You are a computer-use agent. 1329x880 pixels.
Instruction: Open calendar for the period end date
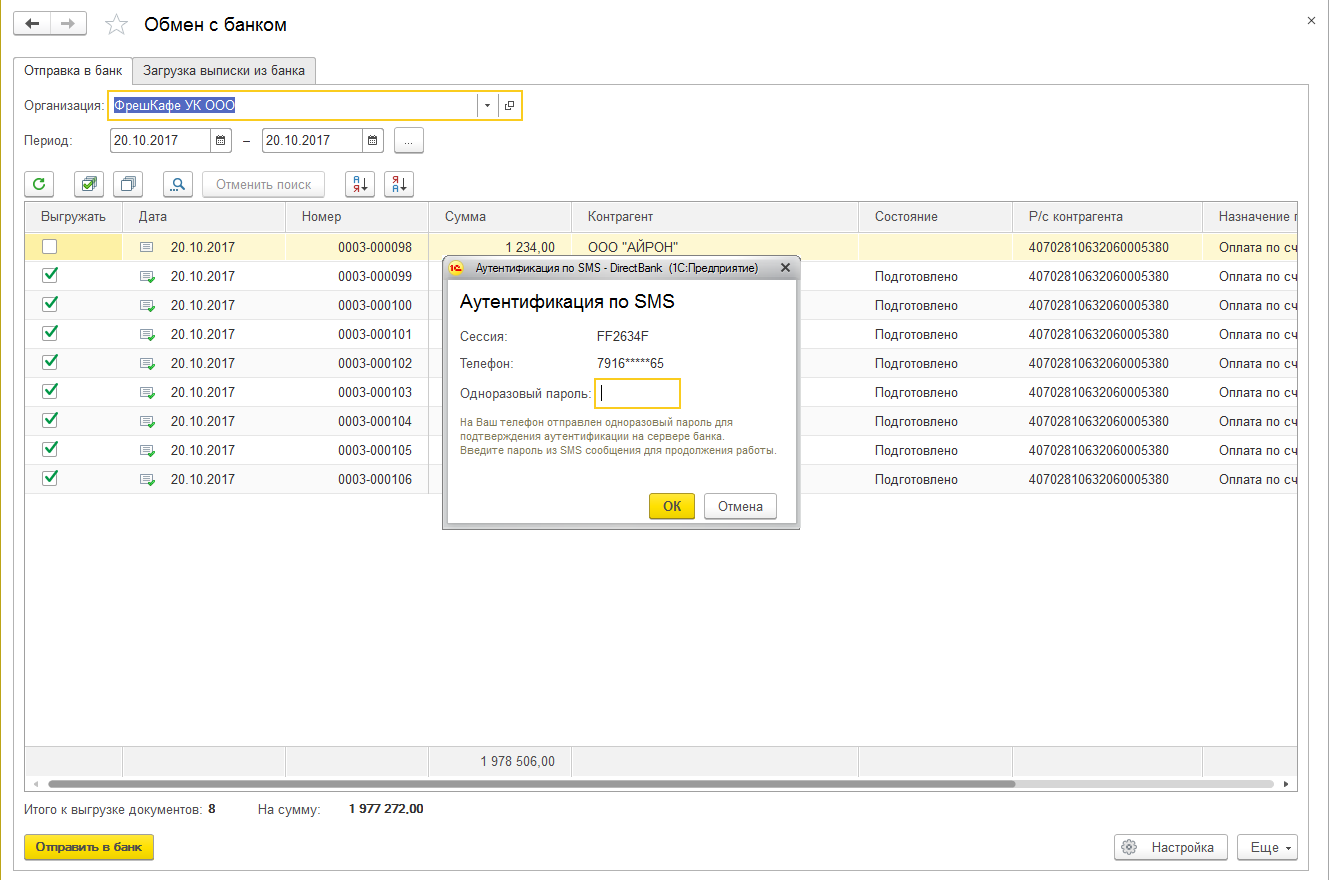coord(372,141)
